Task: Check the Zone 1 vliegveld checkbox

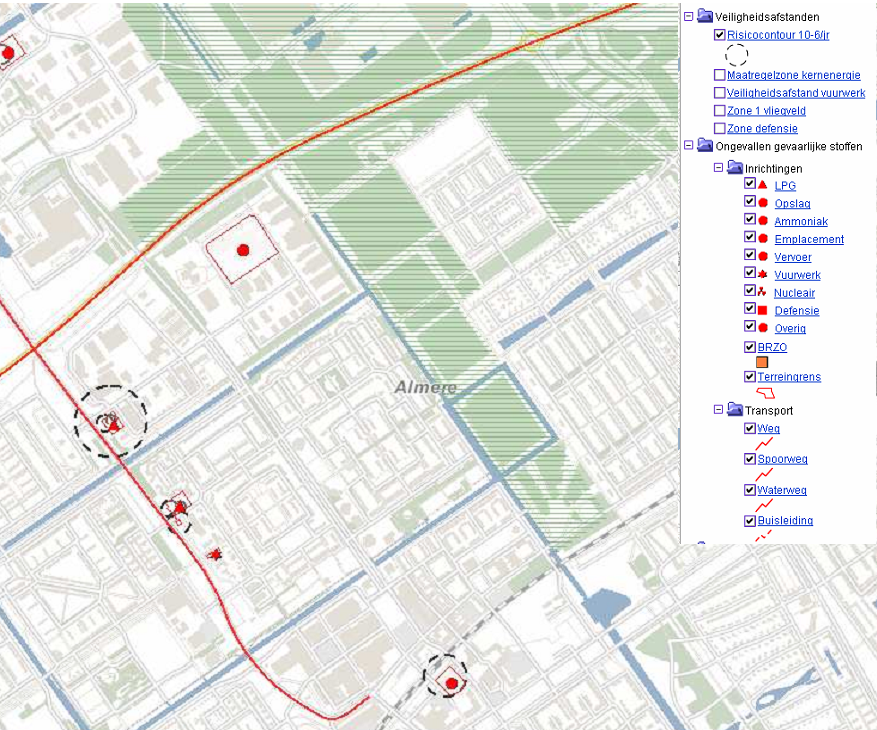Action: 720,110
